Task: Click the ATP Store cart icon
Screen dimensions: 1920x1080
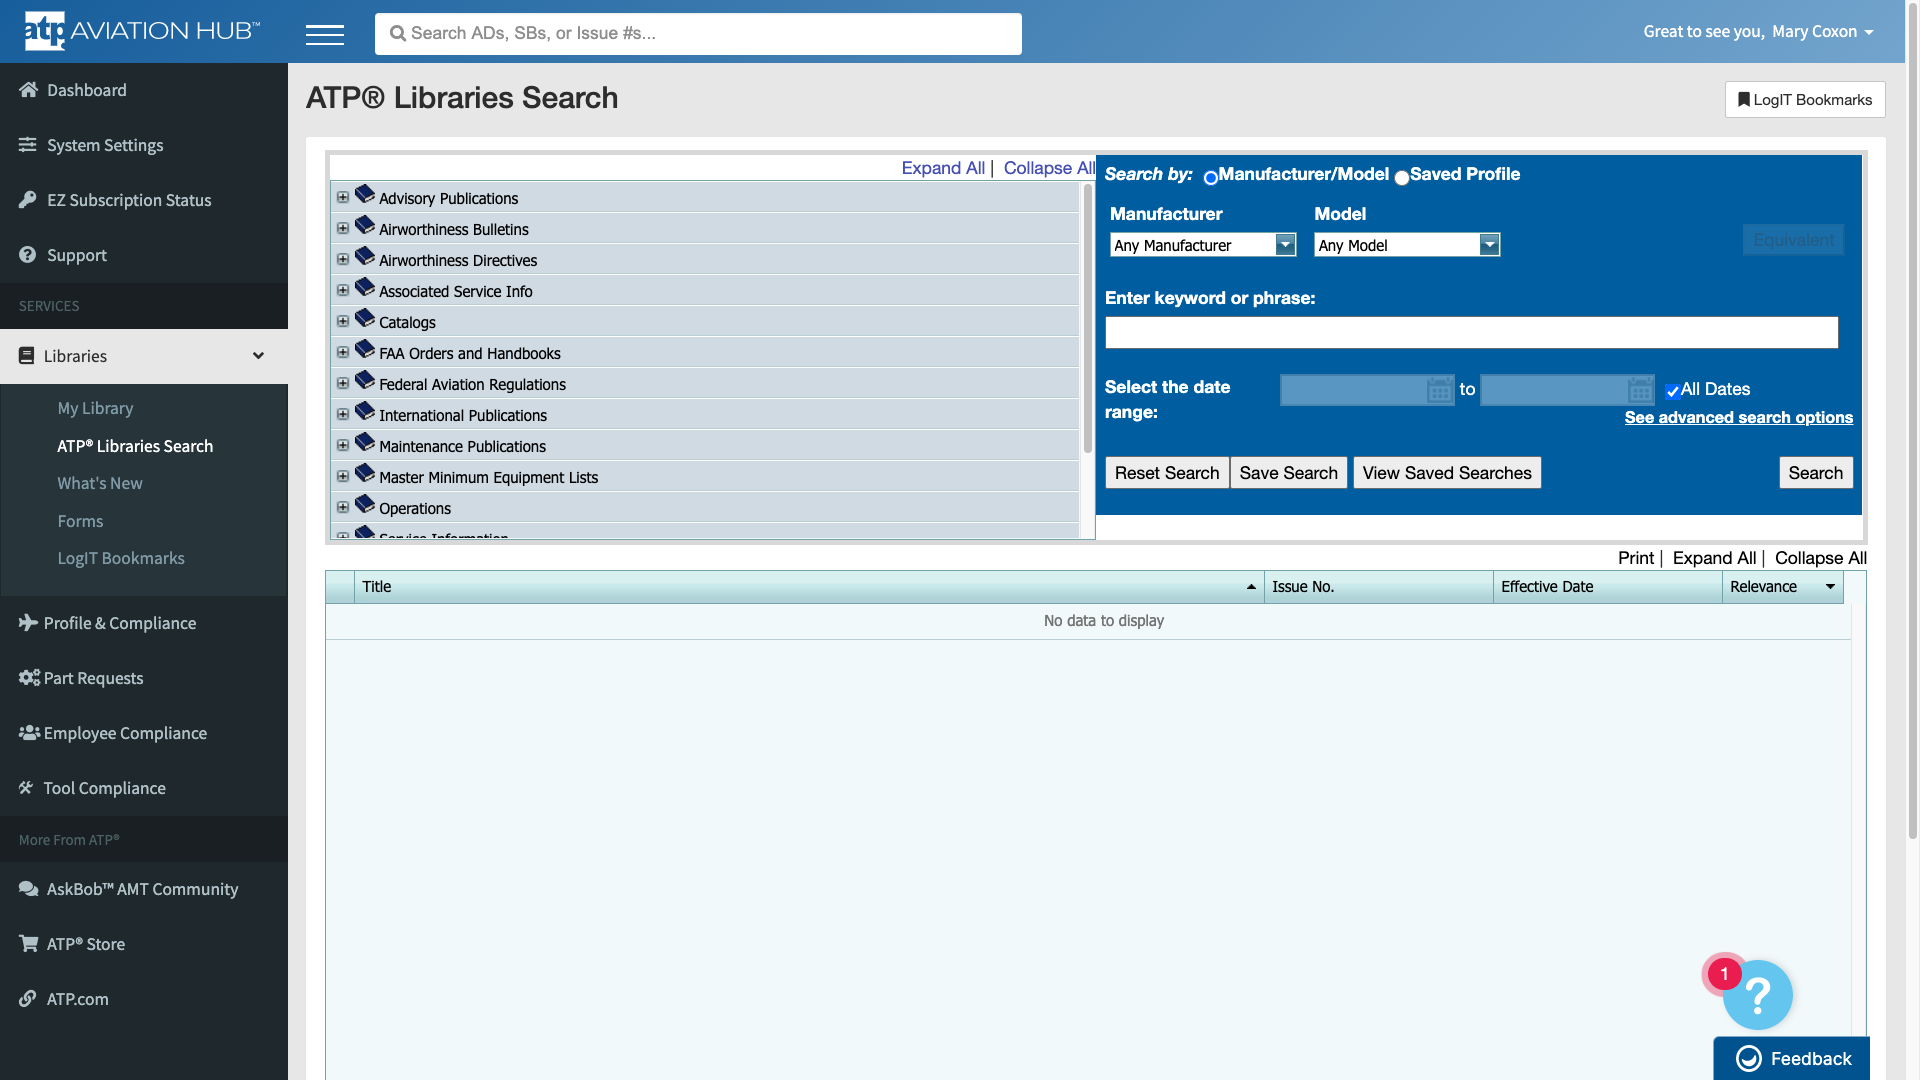Action: pyautogui.click(x=28, y=944)
